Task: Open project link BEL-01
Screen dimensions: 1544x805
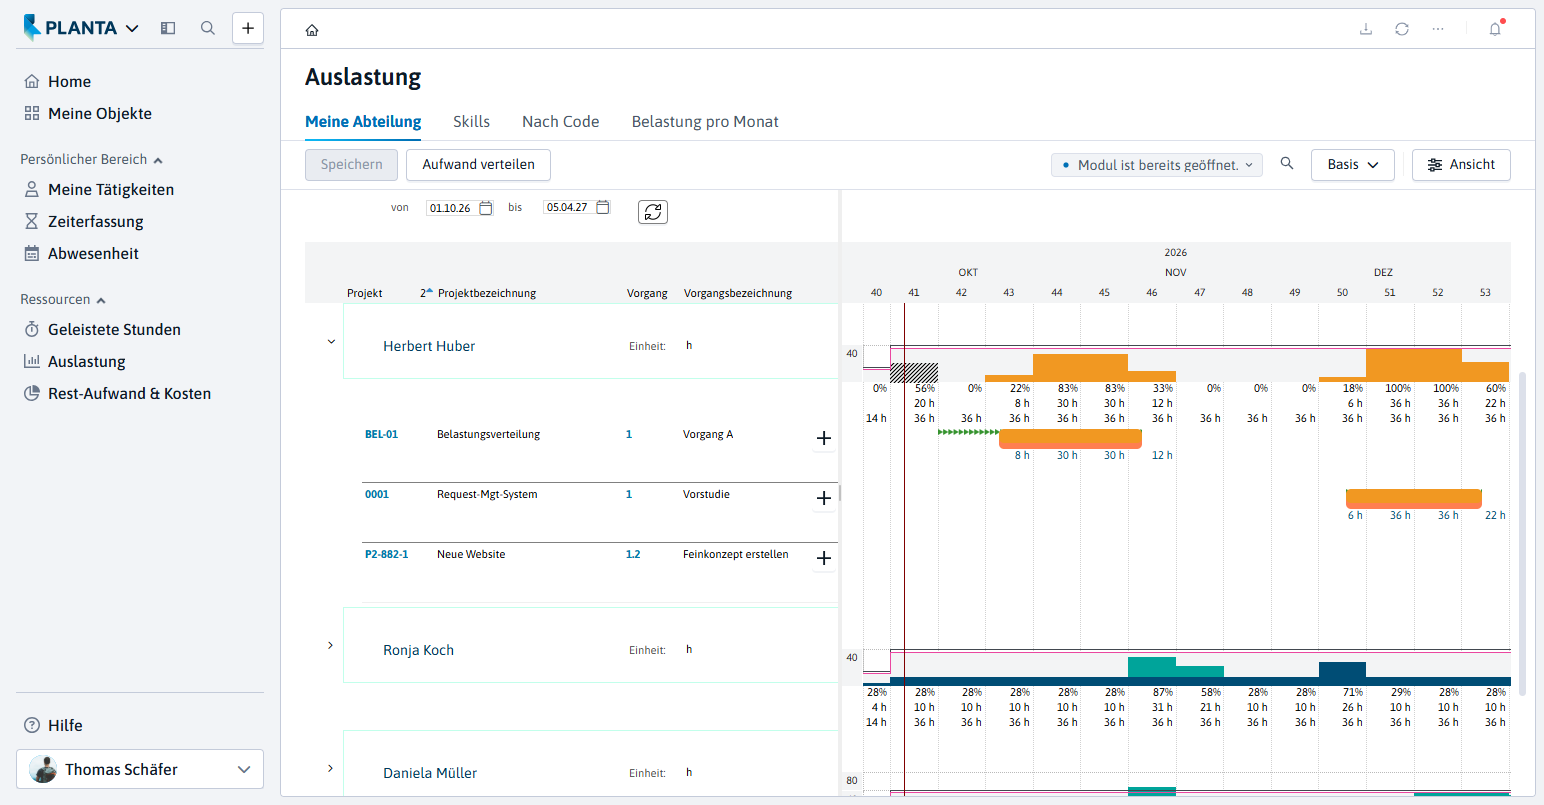Action: (x=381, y=435)
